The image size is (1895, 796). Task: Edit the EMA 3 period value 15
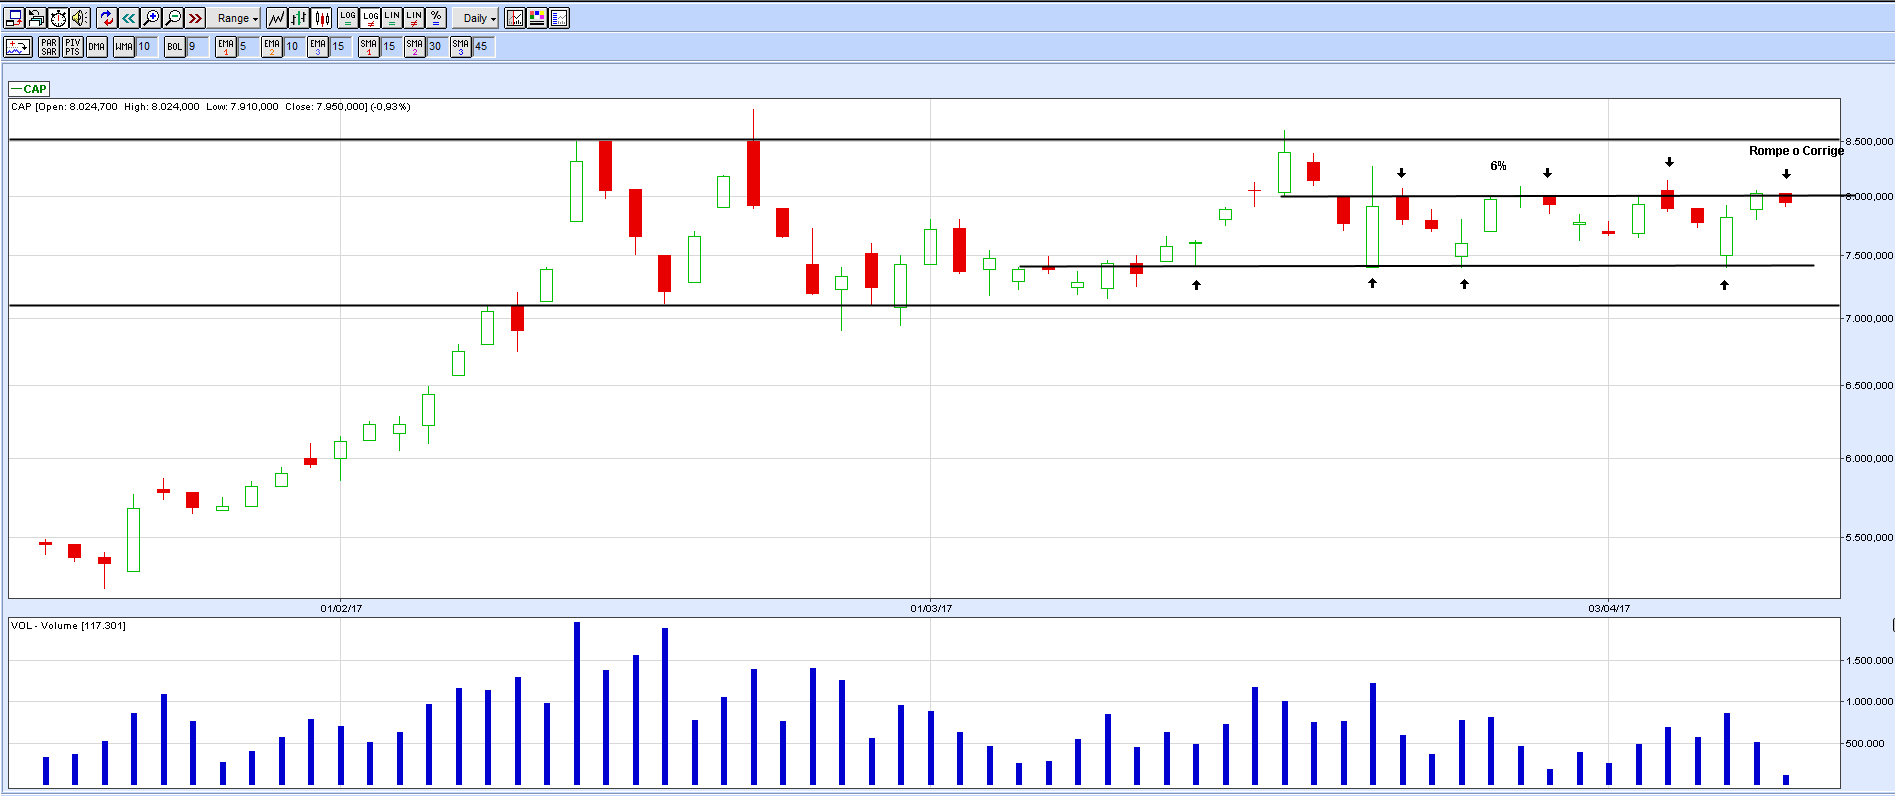click(x=340, y=46)
